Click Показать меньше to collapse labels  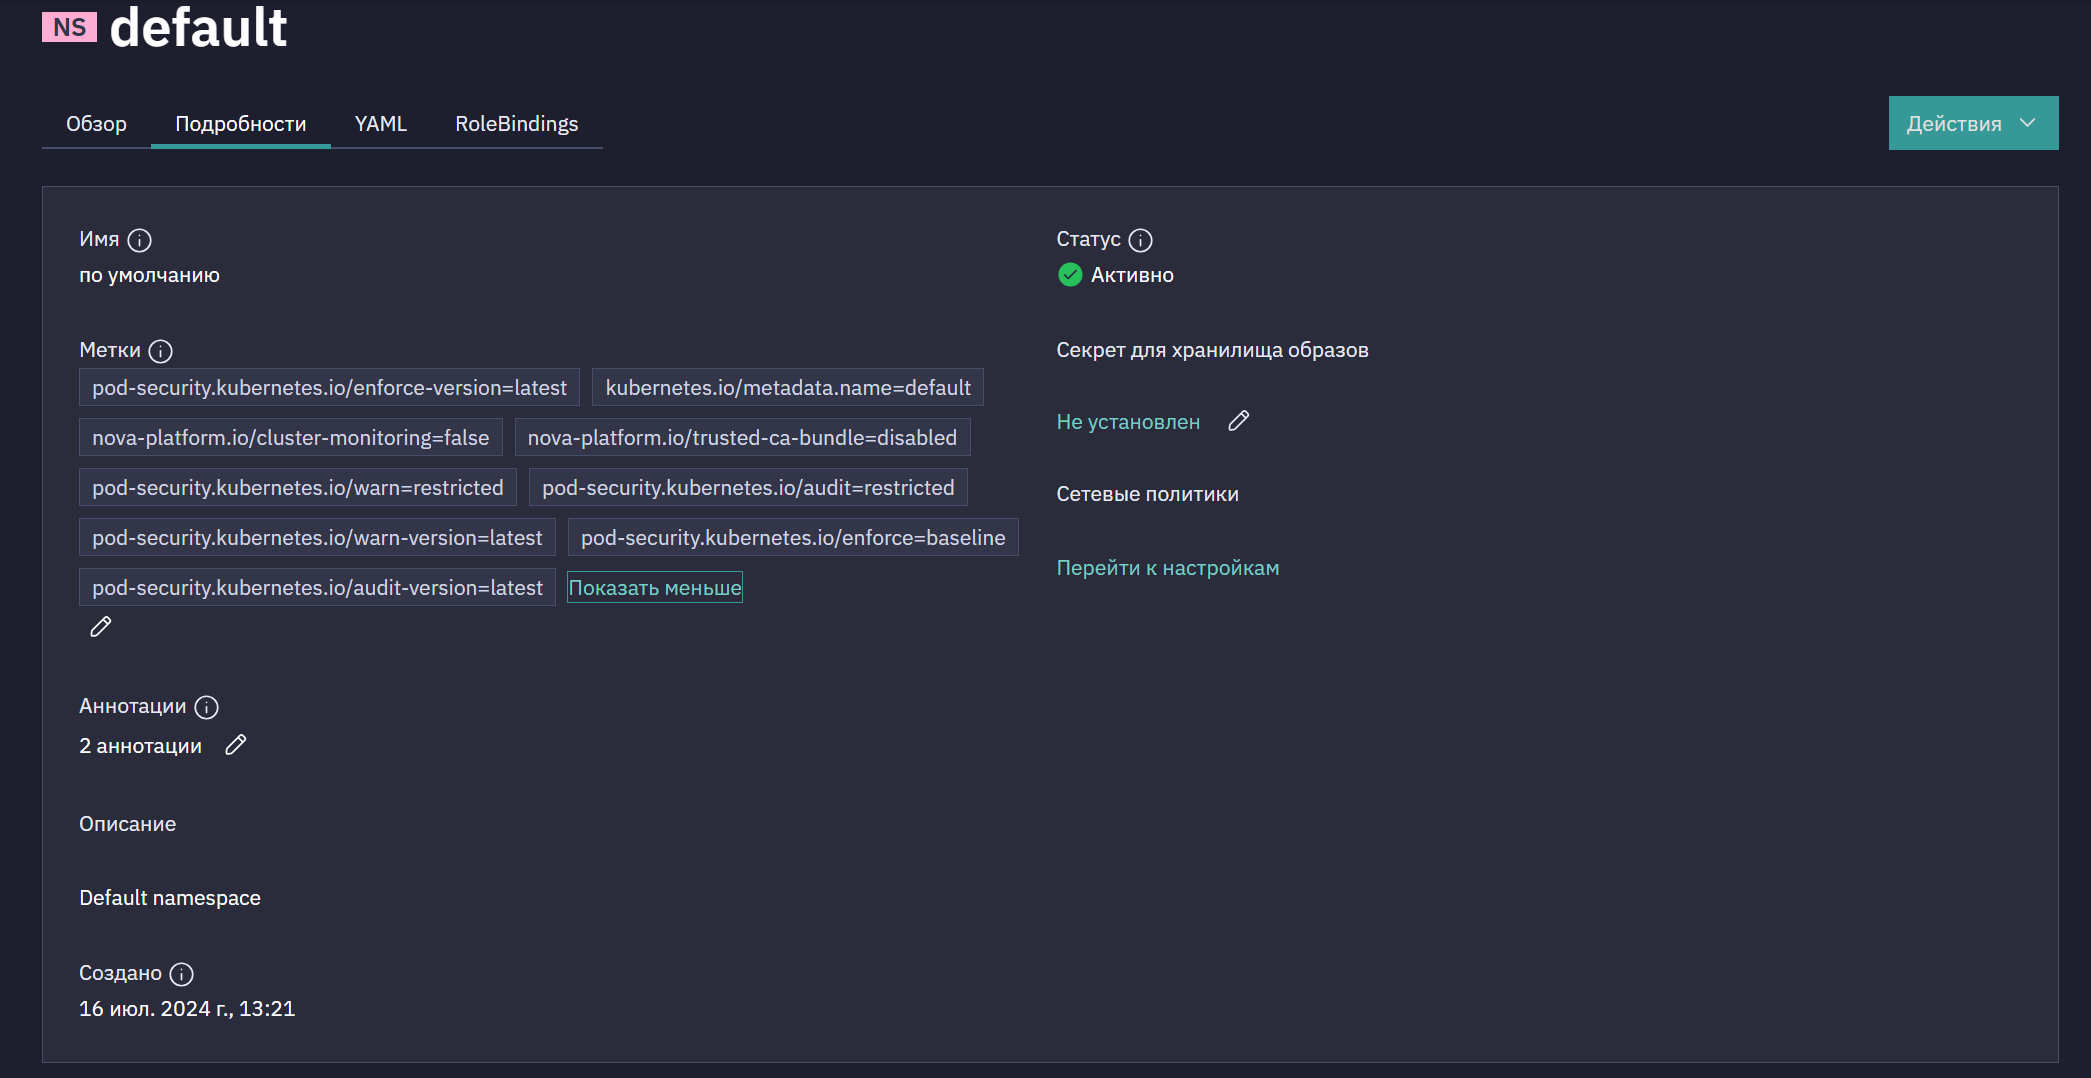pyautogui.click(x=655, y=588)
